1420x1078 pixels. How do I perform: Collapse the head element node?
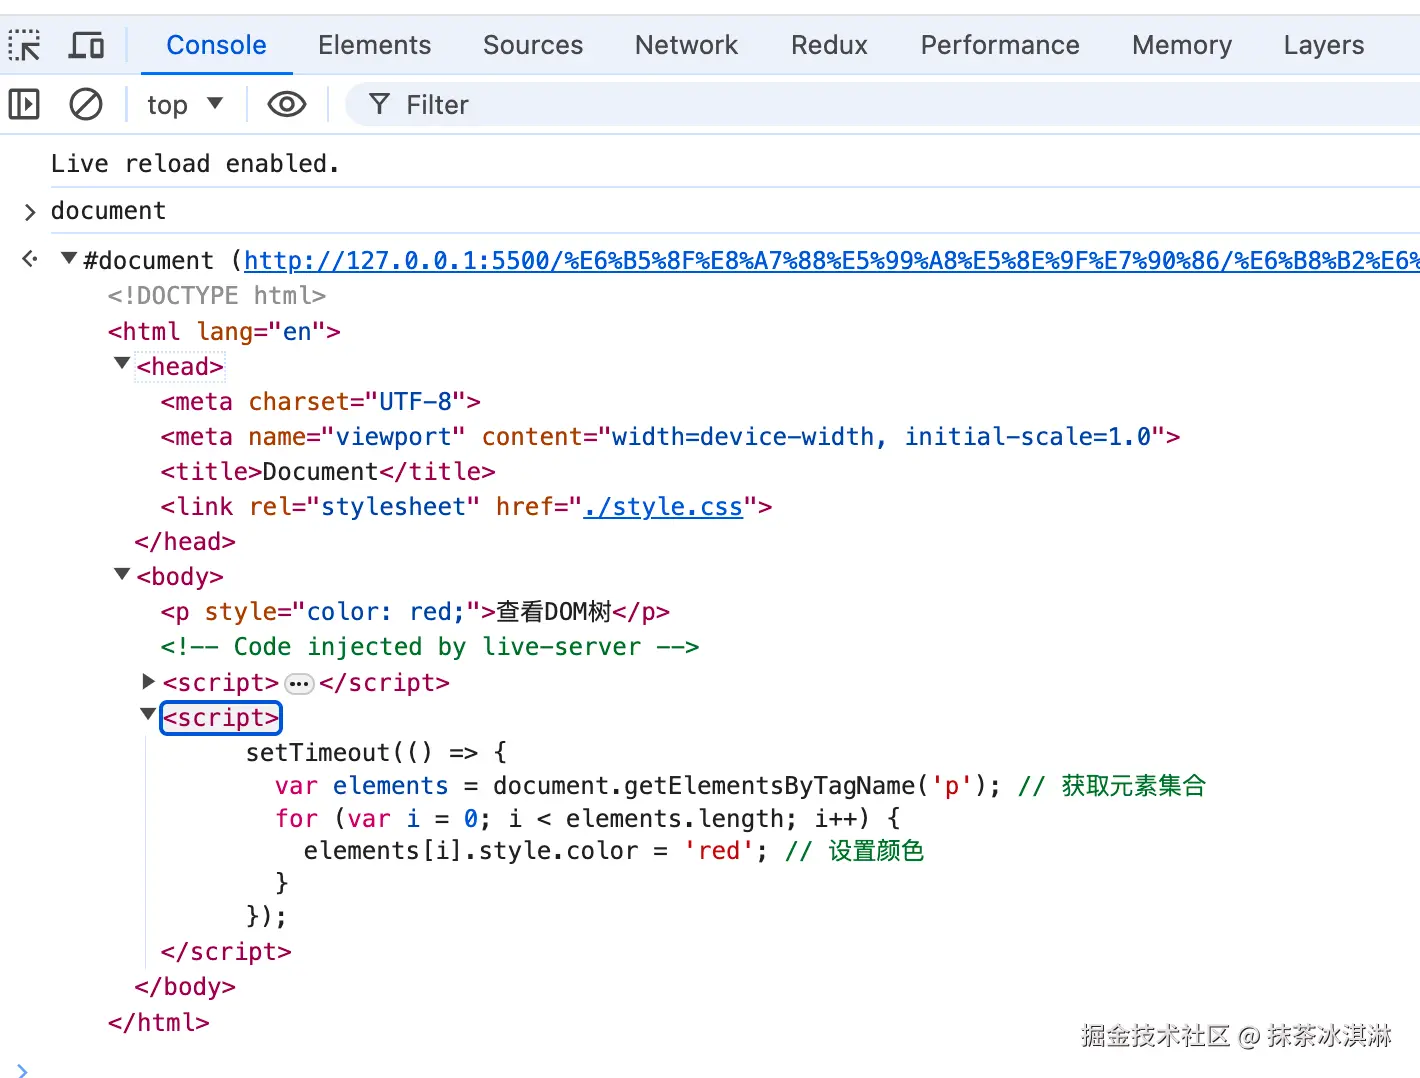tap(122, 364)
